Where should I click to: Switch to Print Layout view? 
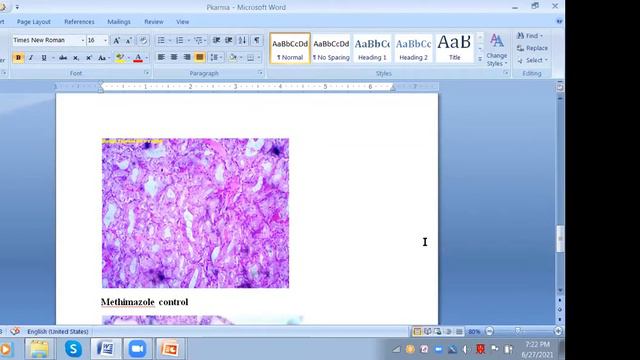click(417, 331)
